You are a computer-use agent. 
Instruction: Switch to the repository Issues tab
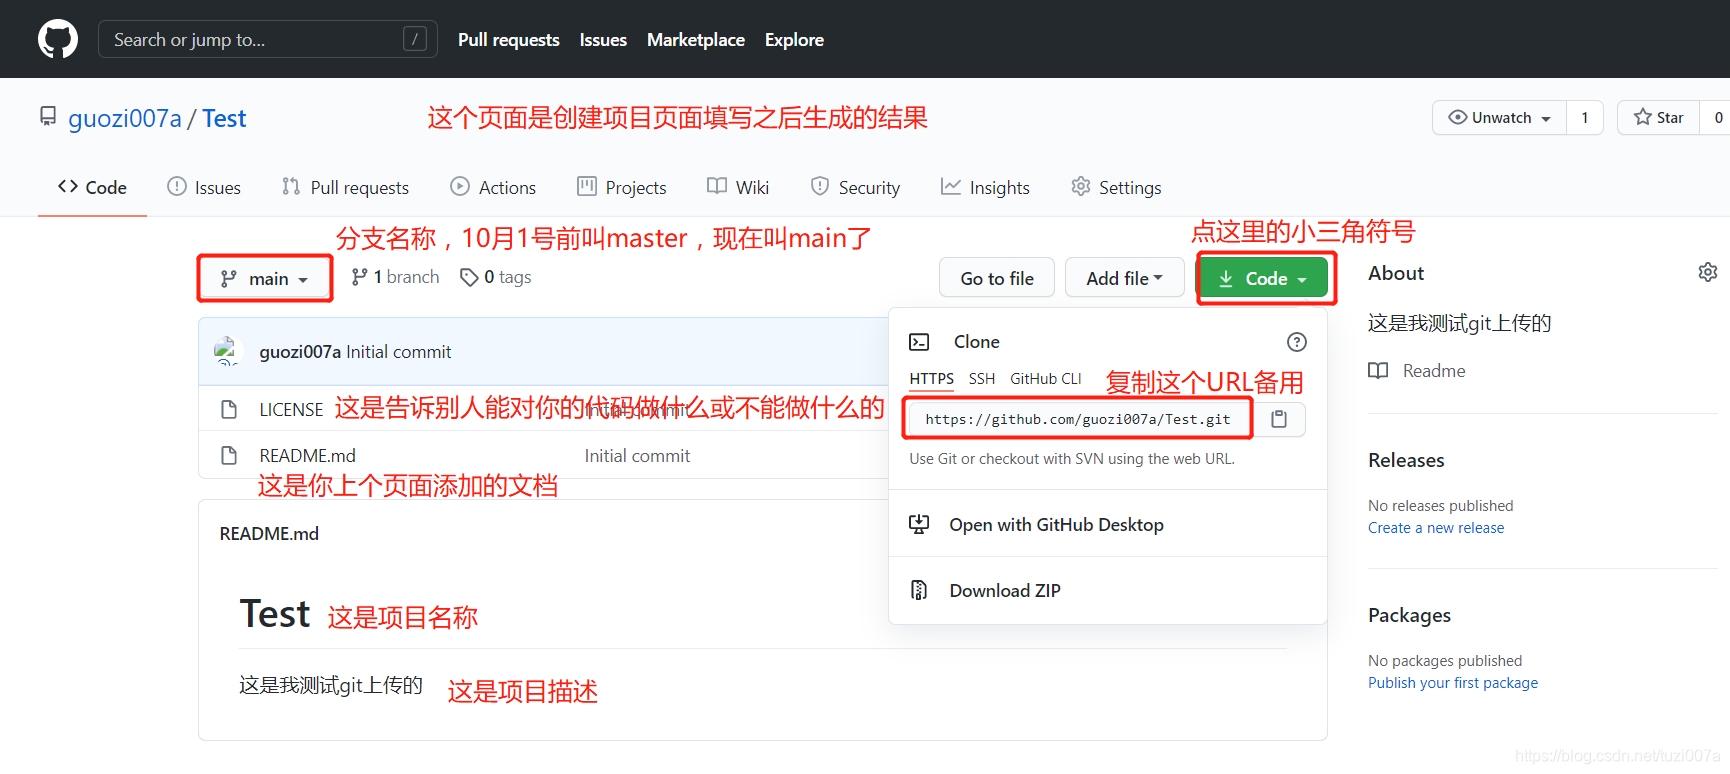[x=204, y=187]
